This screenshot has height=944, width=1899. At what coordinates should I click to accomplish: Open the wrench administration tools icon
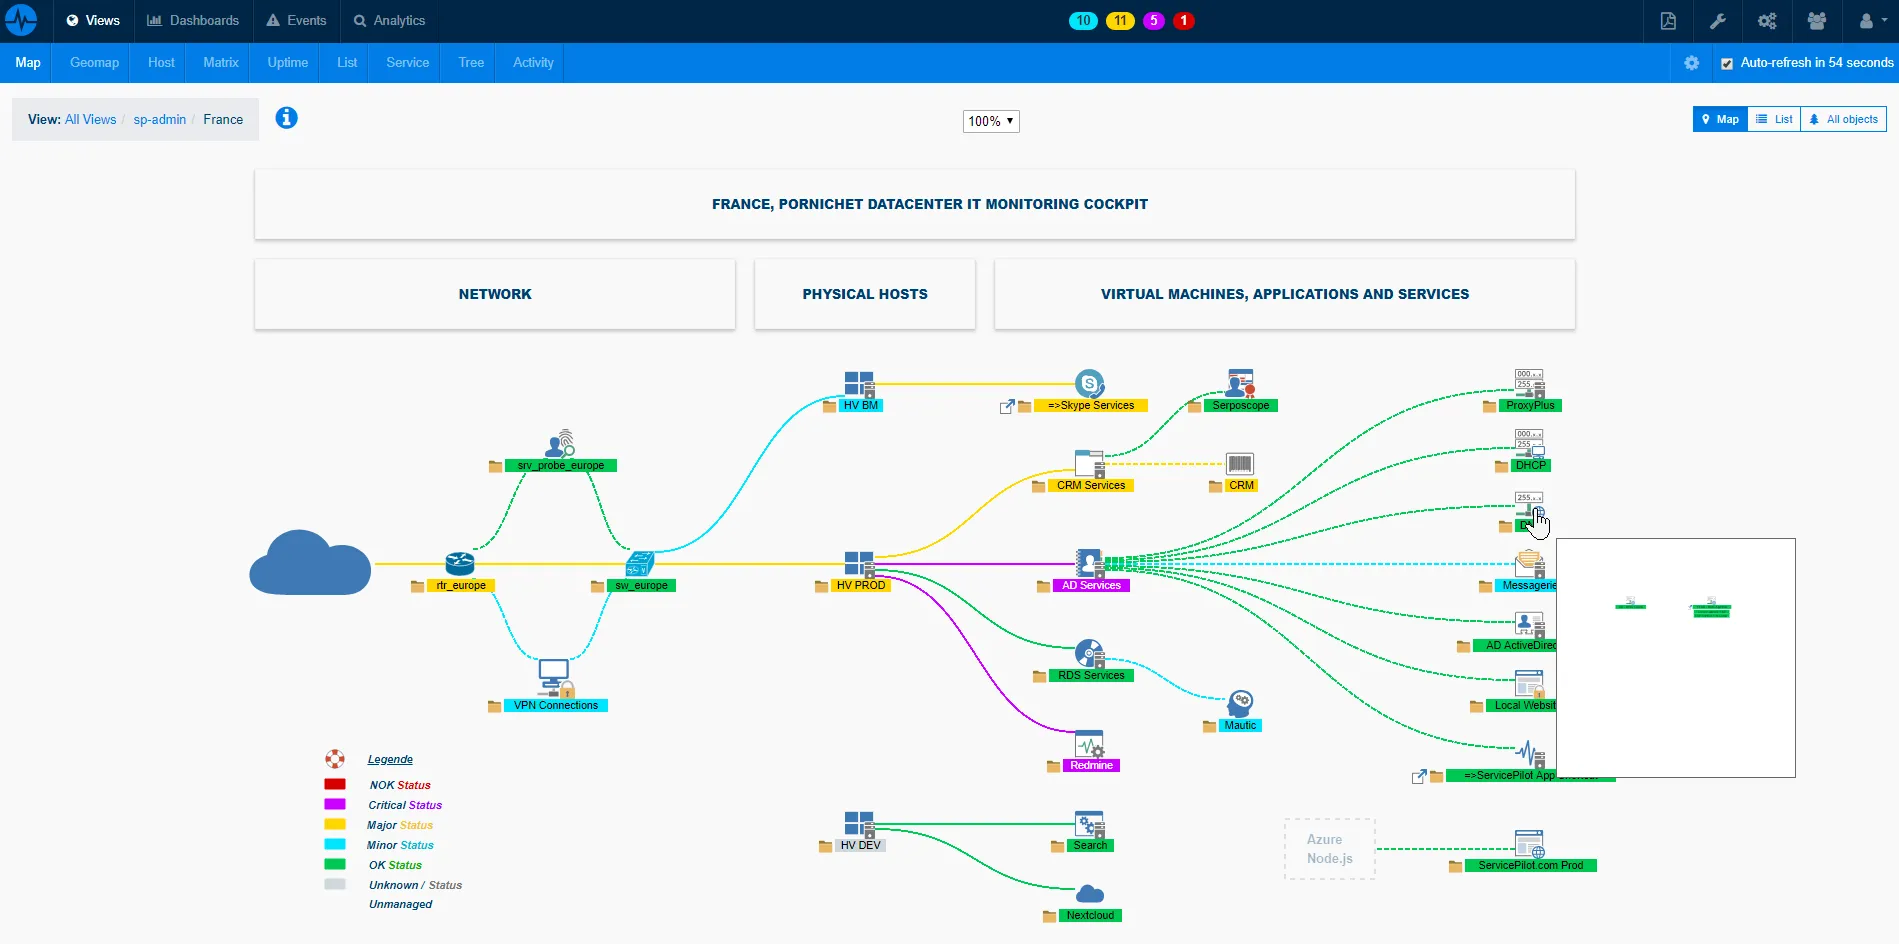[x=1717, y=20]
